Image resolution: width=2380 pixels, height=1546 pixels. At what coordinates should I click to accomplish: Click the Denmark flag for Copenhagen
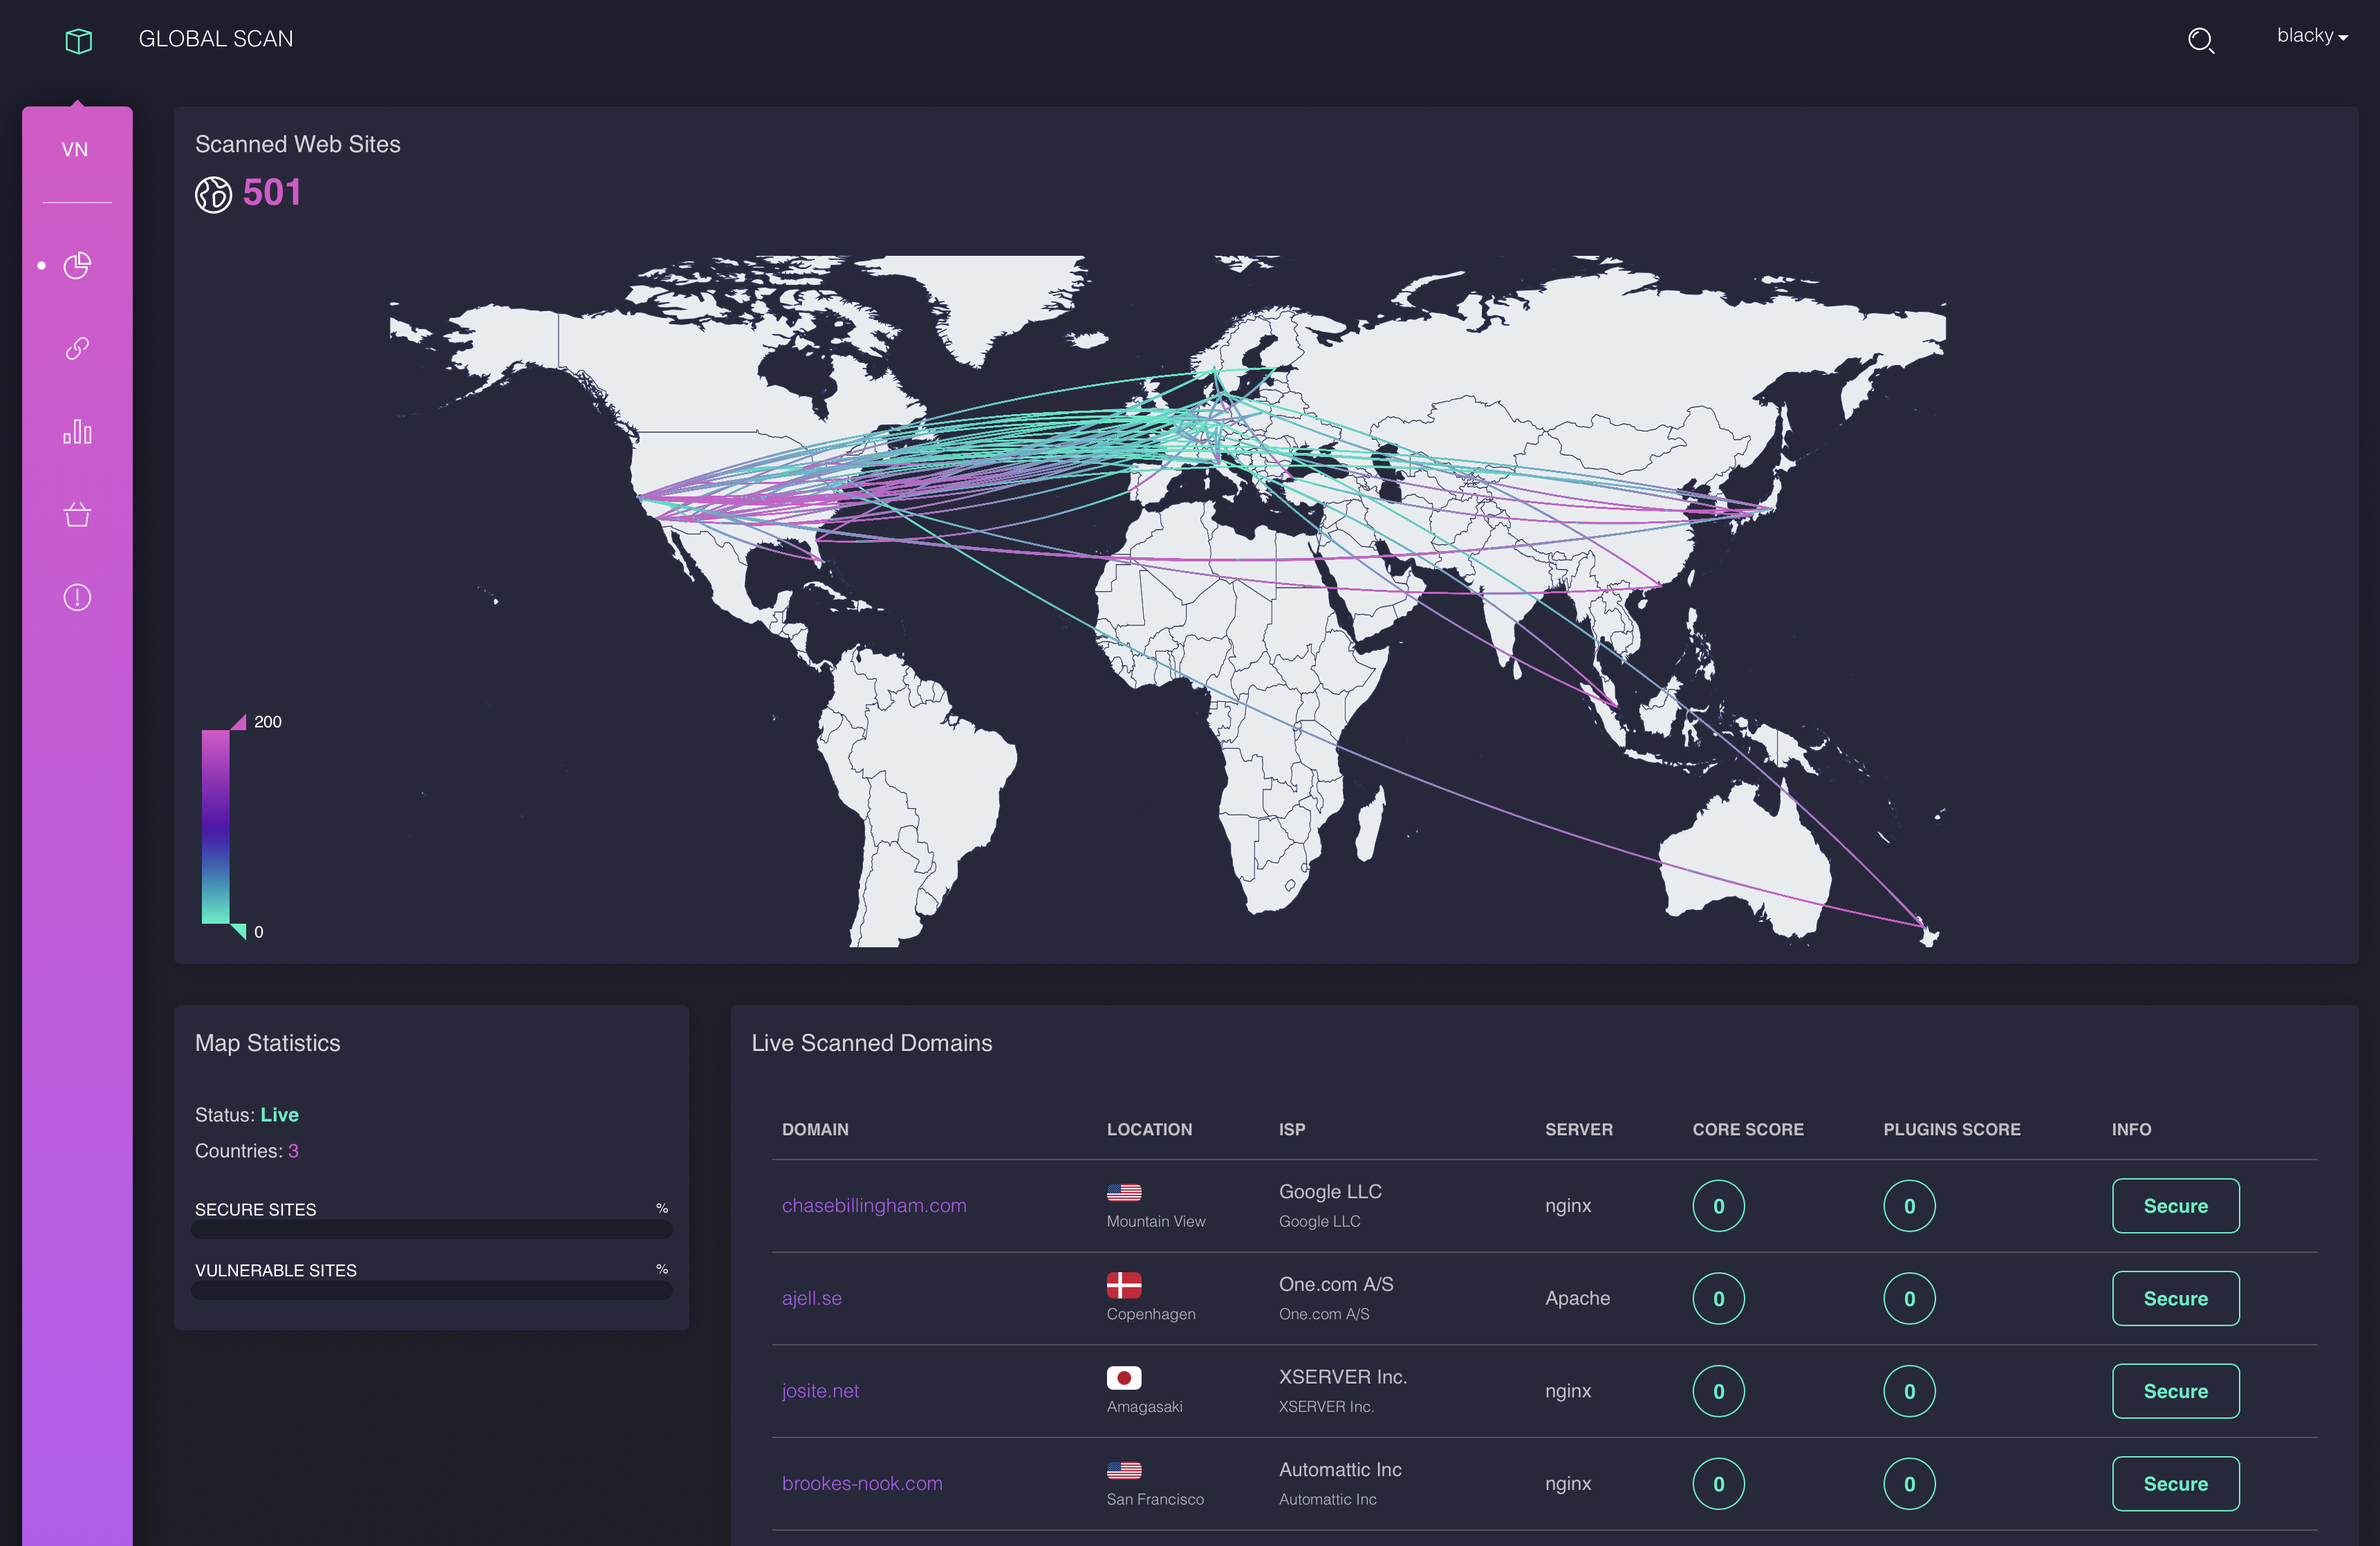click(1124, 1285)
